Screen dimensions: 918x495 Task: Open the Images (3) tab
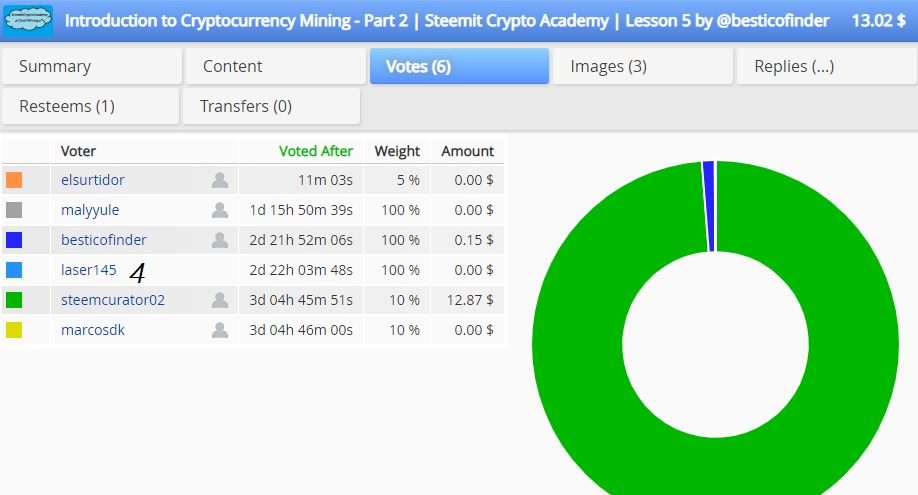pyautogui.click(x=643, y=66)
